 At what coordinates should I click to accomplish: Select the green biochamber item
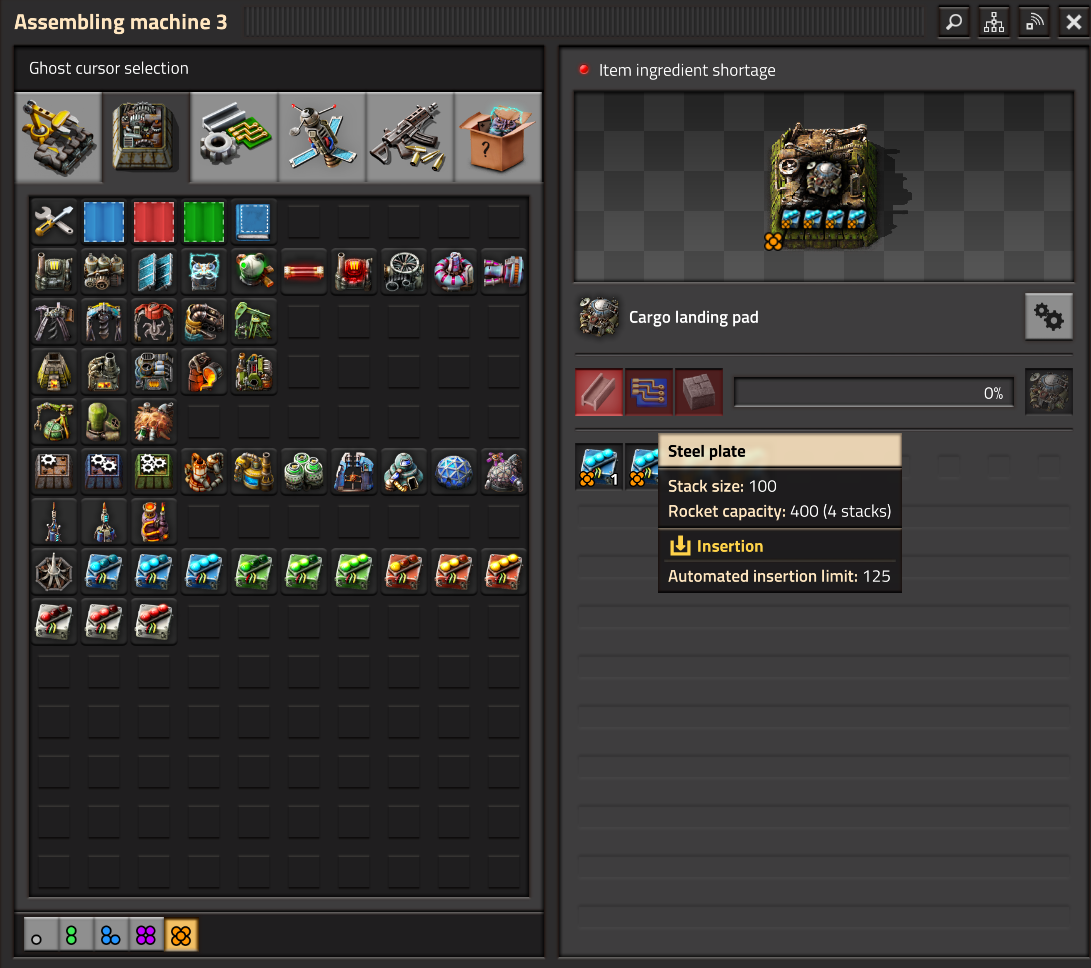104,422
